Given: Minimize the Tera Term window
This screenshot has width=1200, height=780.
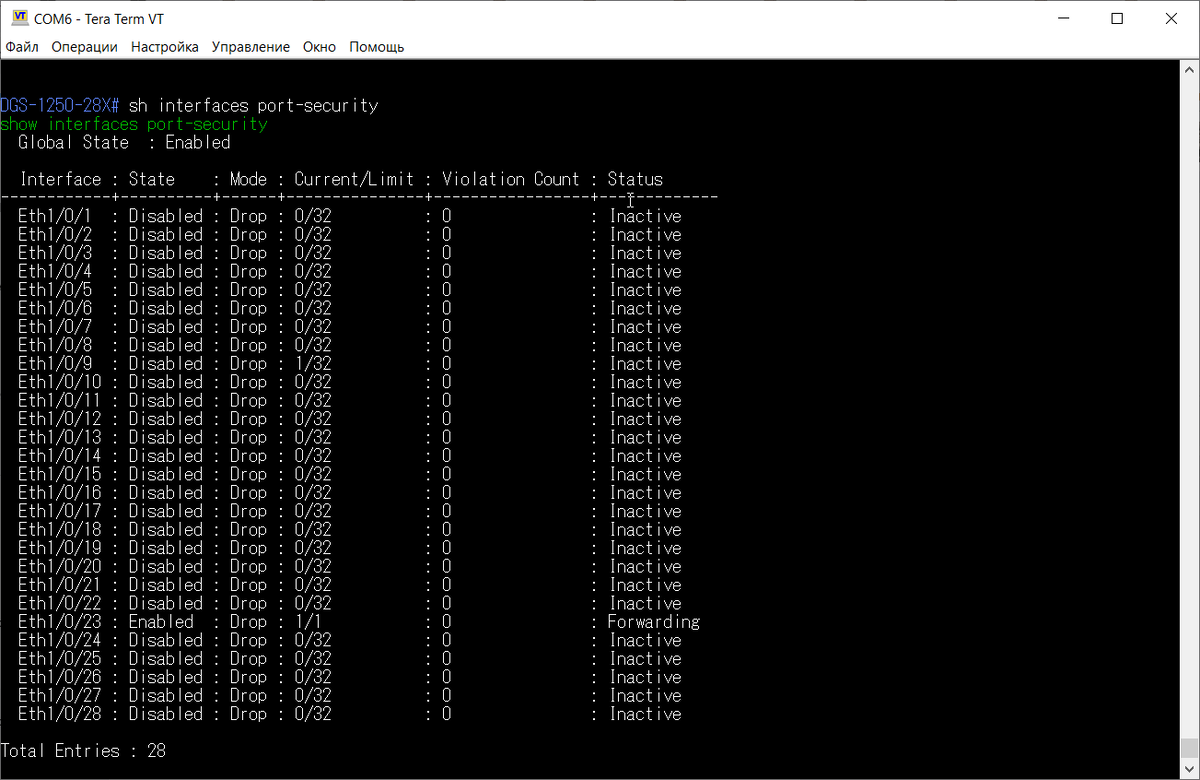Looking at the screenshot, I should click(x=1062, y=18).
